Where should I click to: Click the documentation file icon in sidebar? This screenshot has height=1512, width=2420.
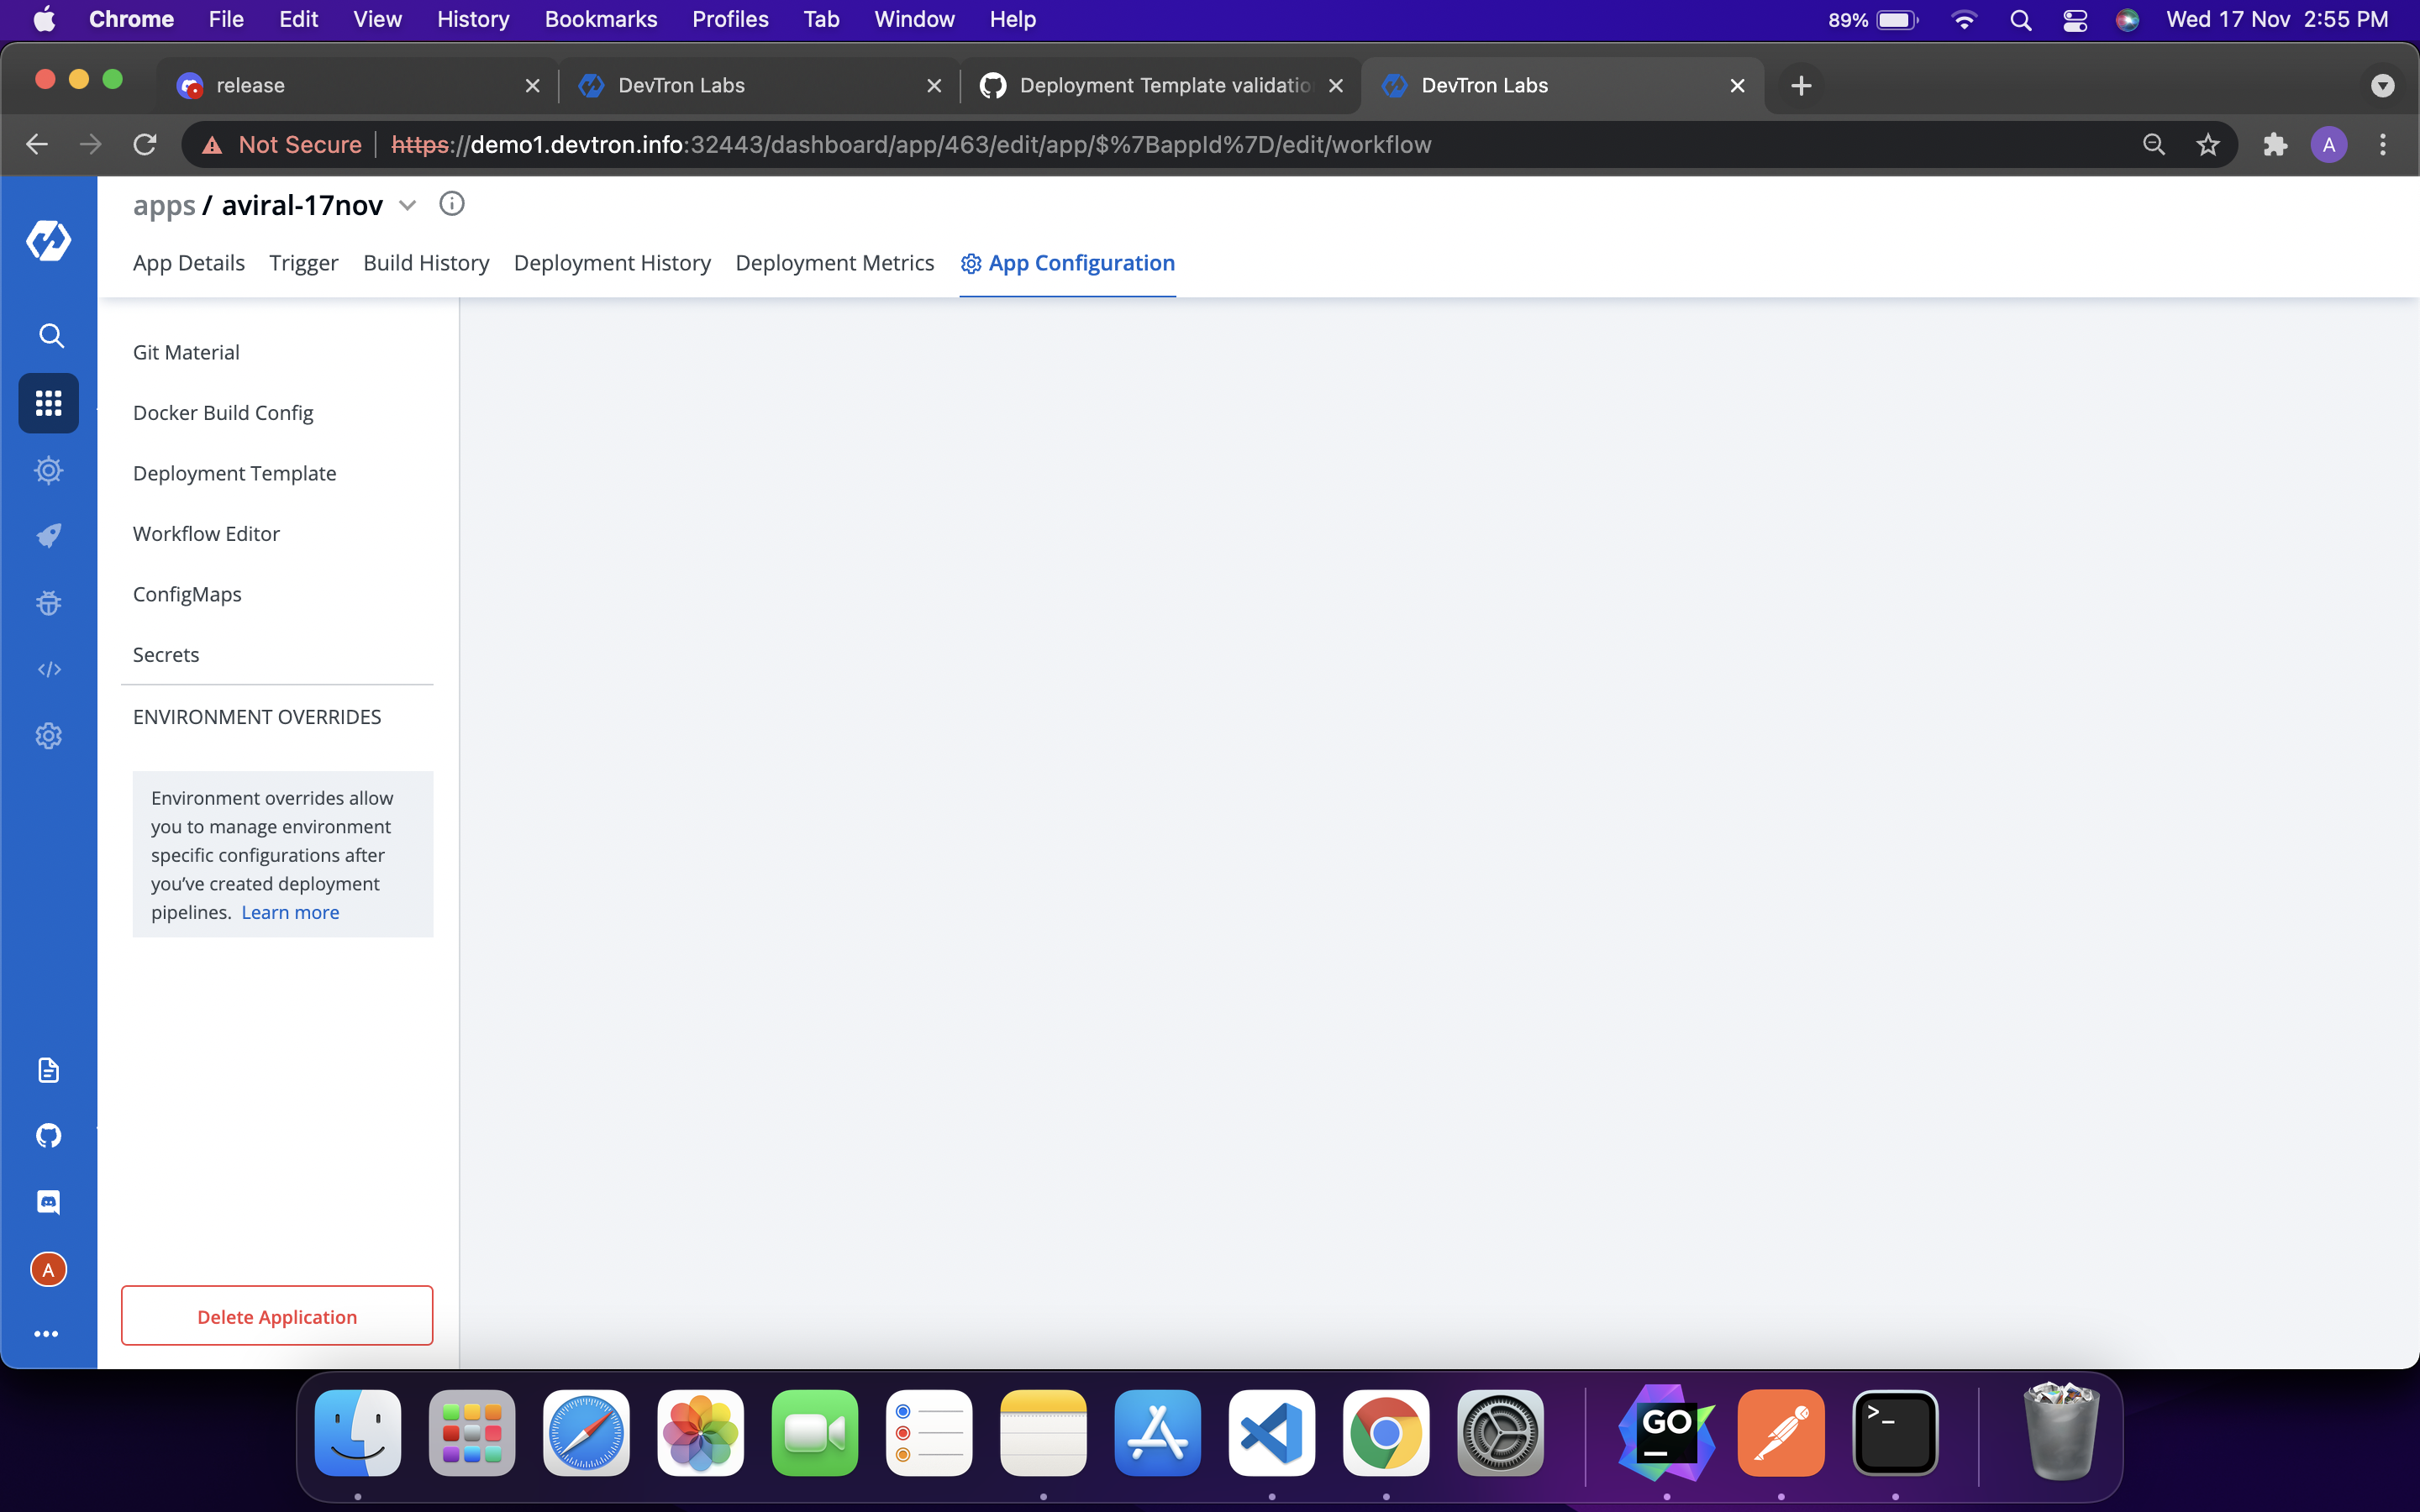(48, 1070)
